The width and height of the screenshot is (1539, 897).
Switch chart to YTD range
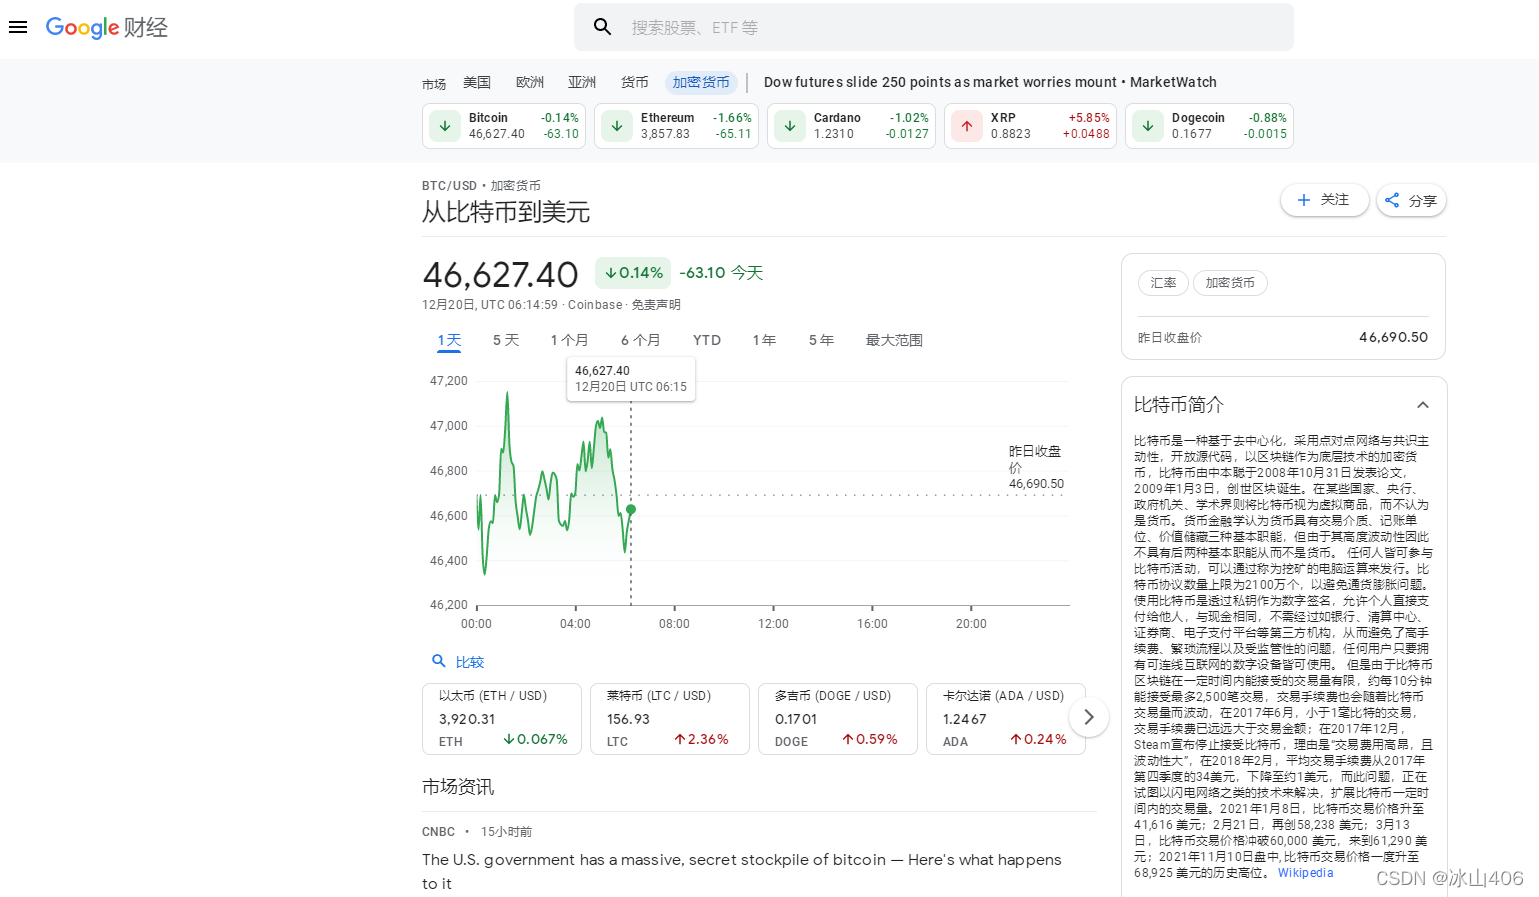pos(707,340)
